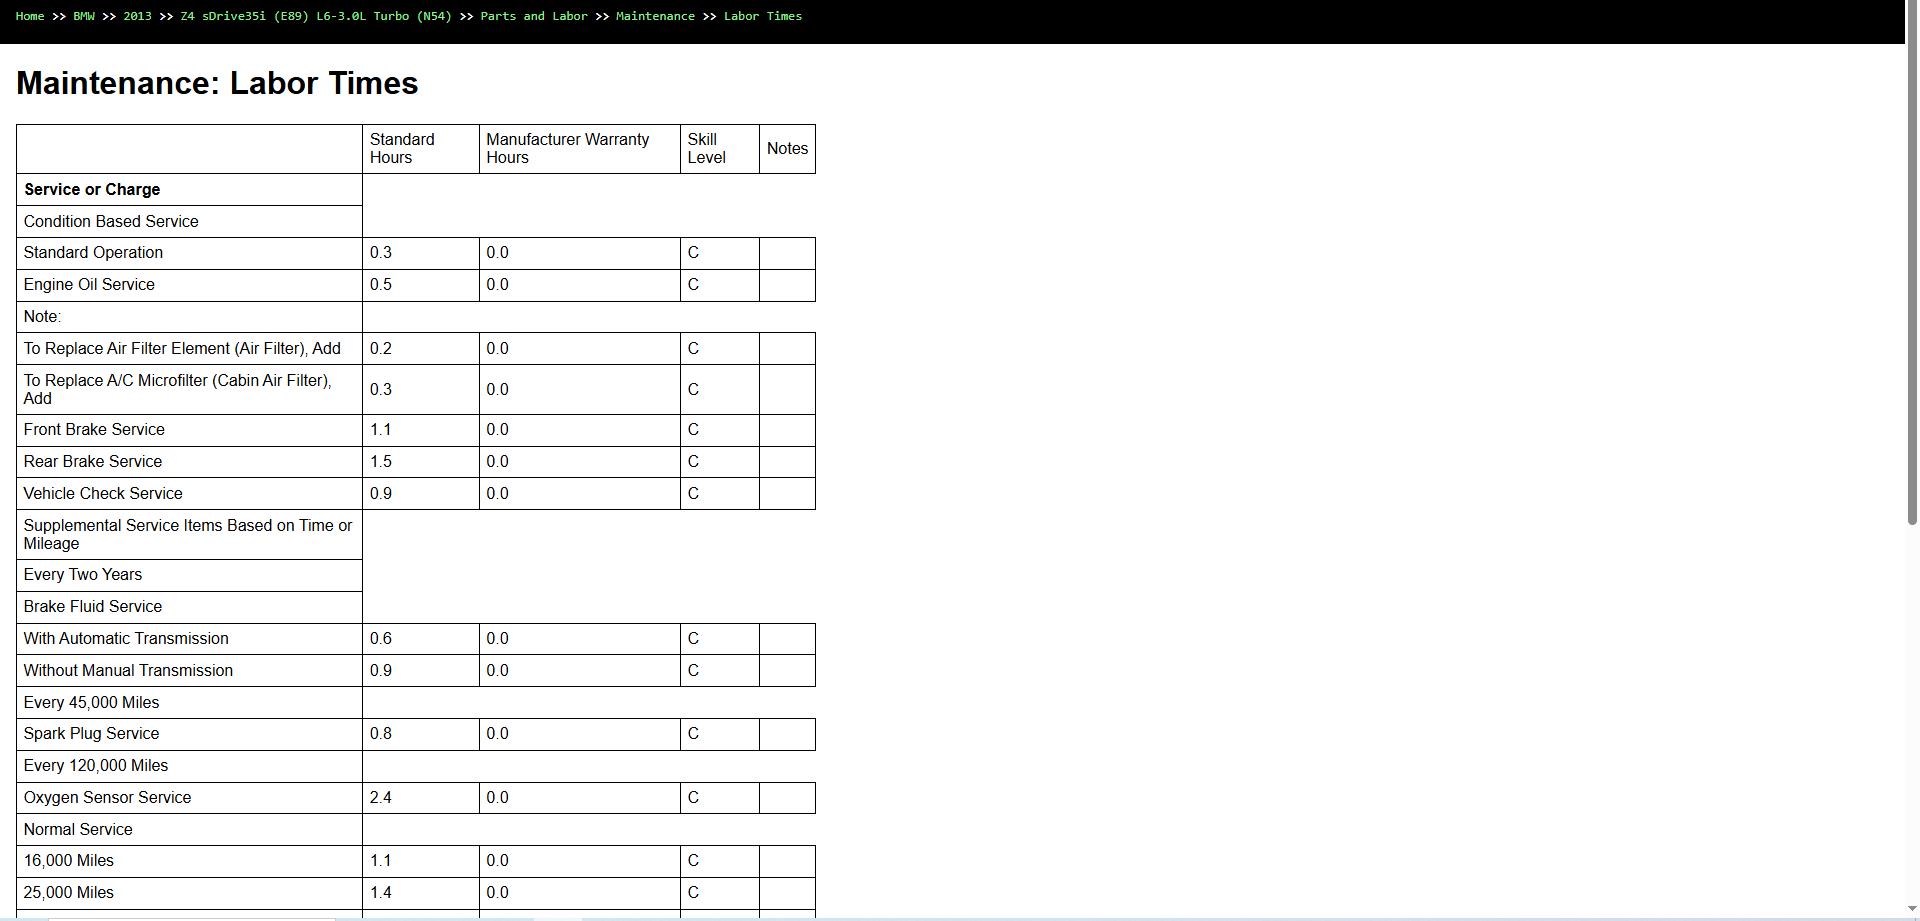This screenshot has width=1920, height=921.
Task: Click standard hours 1.4 for 25,000 Miles
Action: [x=421, y=893]
